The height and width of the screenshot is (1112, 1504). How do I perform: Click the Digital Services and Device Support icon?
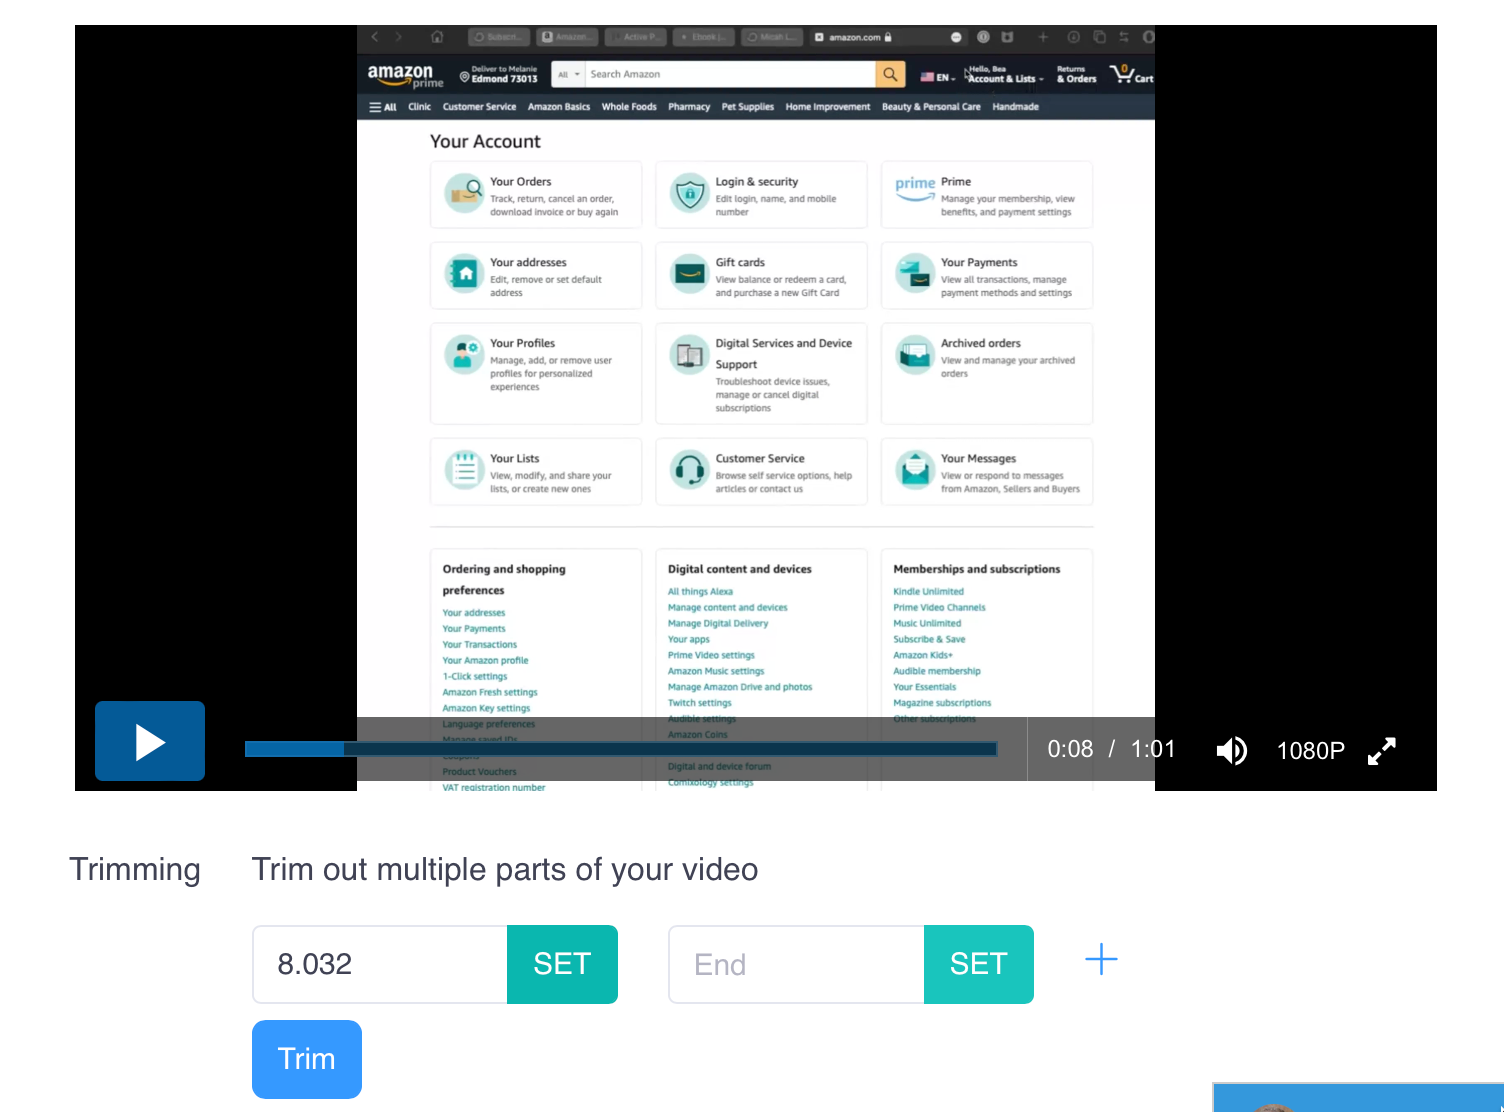pyautogui.click(x=689, y=354)
